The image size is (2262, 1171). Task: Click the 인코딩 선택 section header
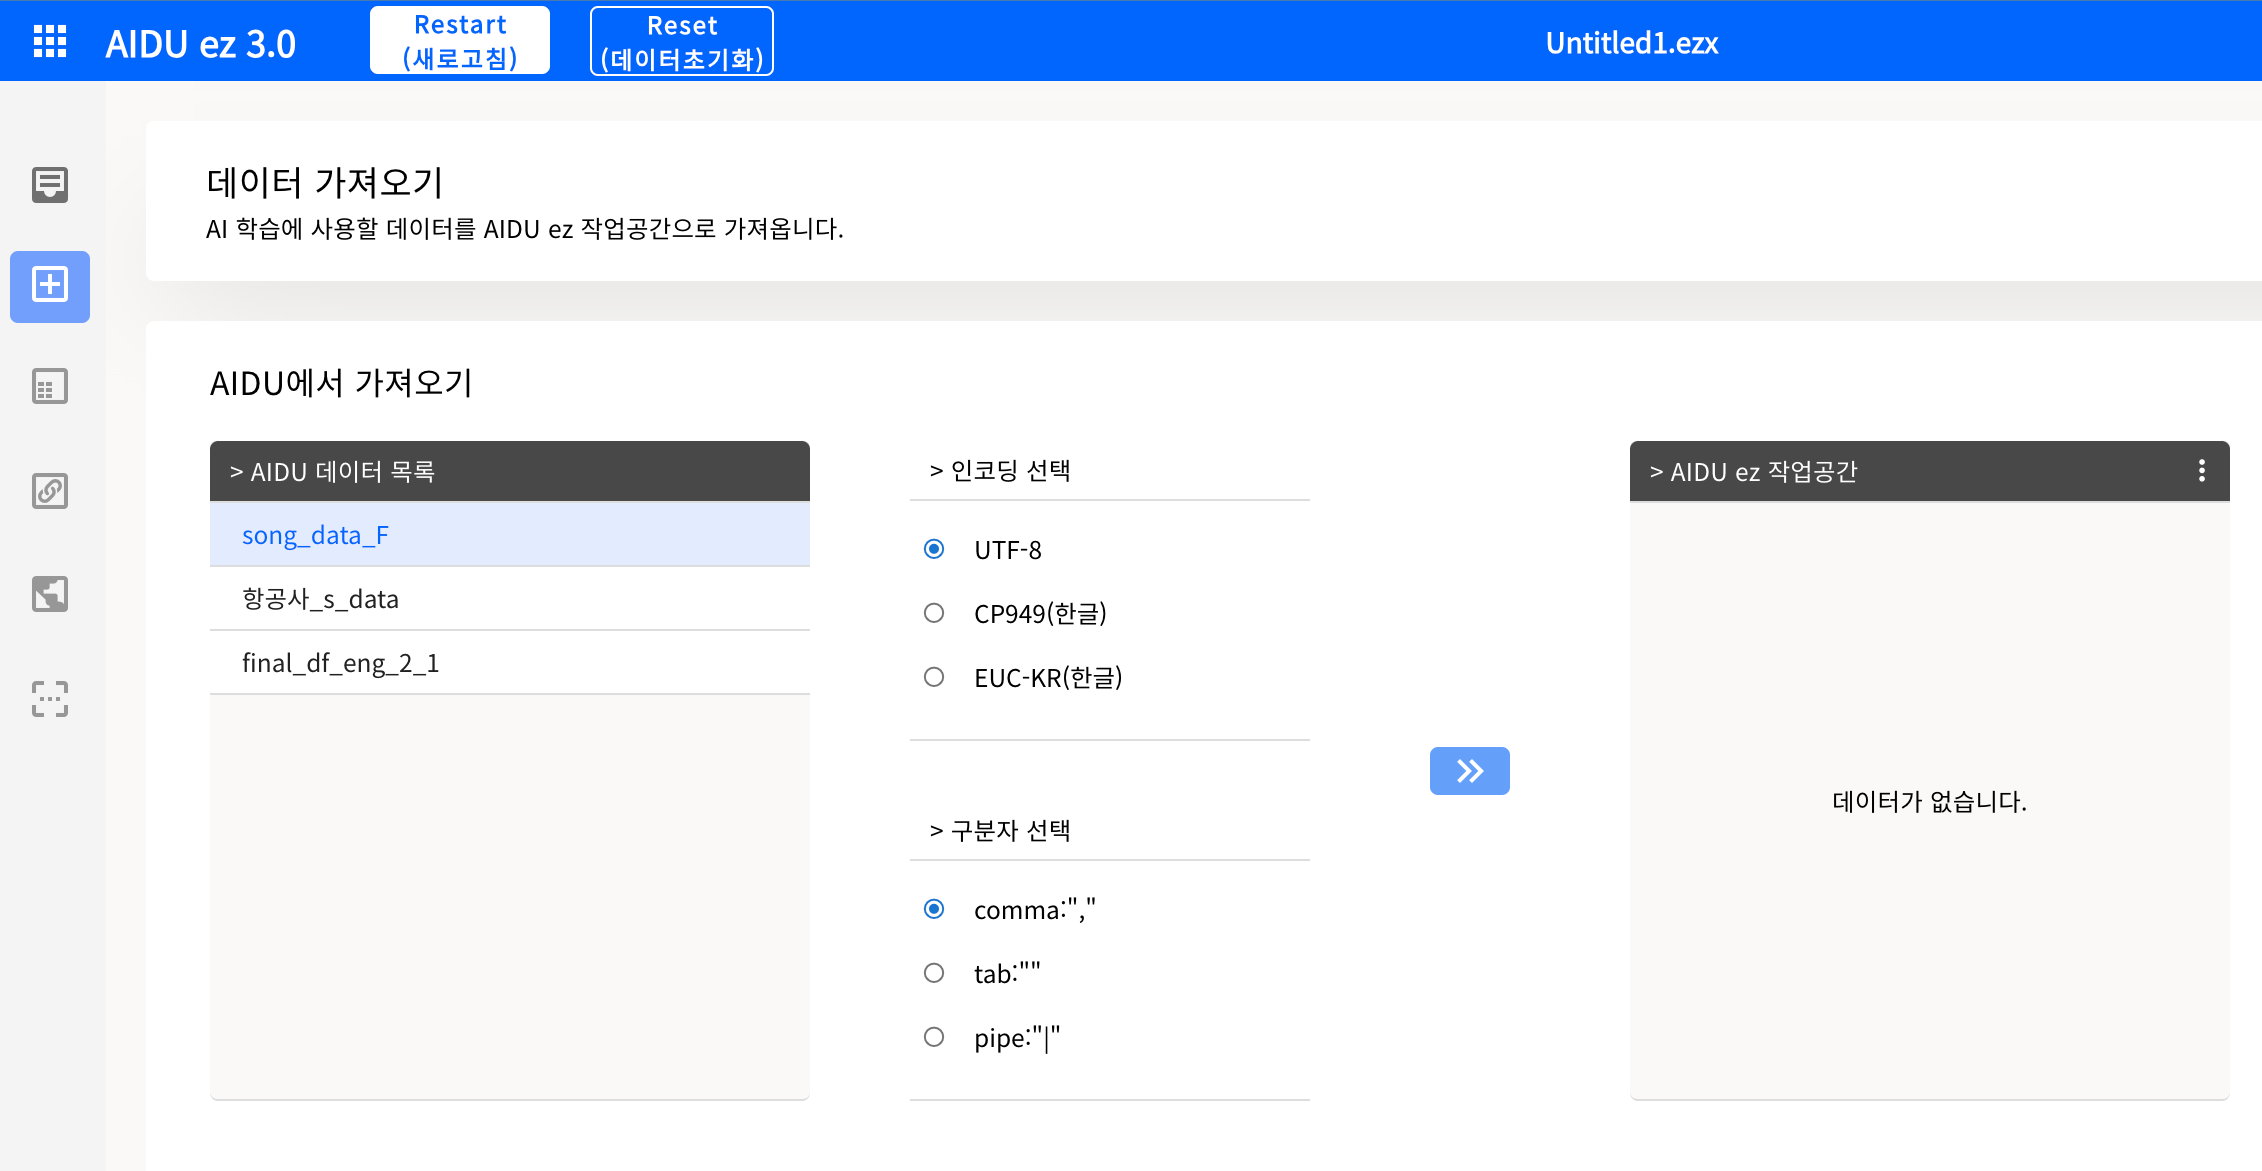(1000, 470)
